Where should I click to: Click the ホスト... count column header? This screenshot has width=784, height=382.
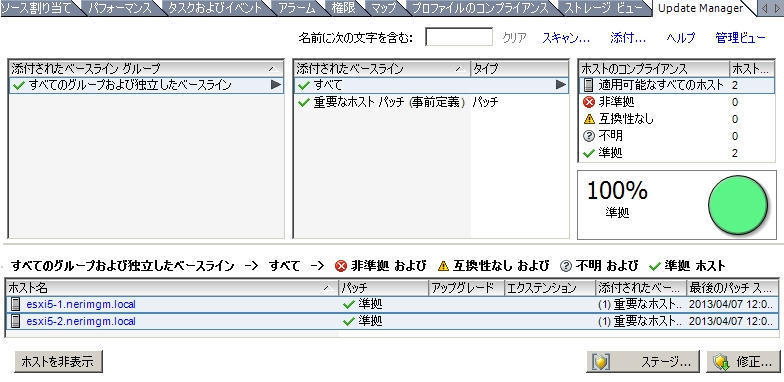point(752,68)
